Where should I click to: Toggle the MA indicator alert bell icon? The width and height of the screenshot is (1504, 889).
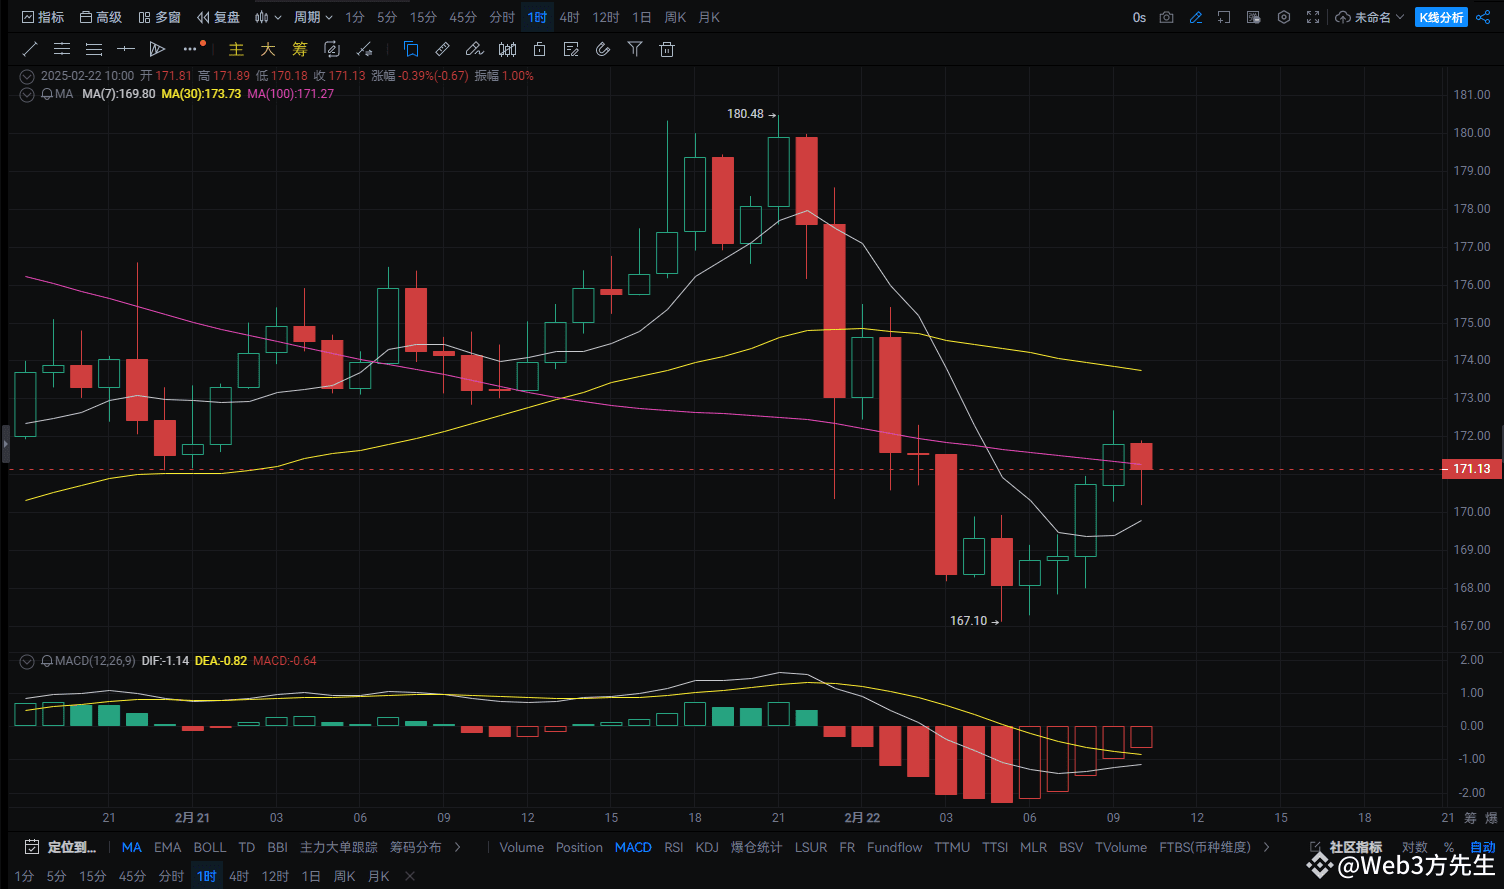coord(47,94)
